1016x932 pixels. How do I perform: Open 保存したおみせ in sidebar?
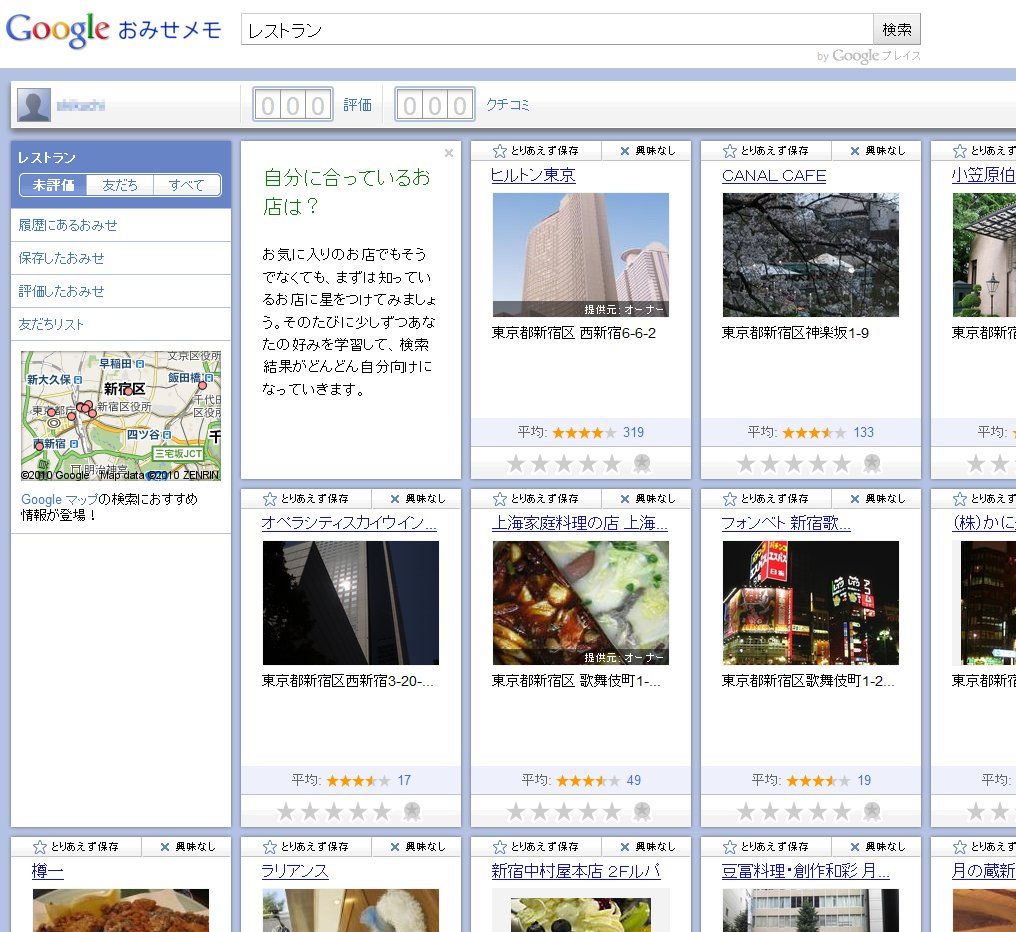coord(62,258)
